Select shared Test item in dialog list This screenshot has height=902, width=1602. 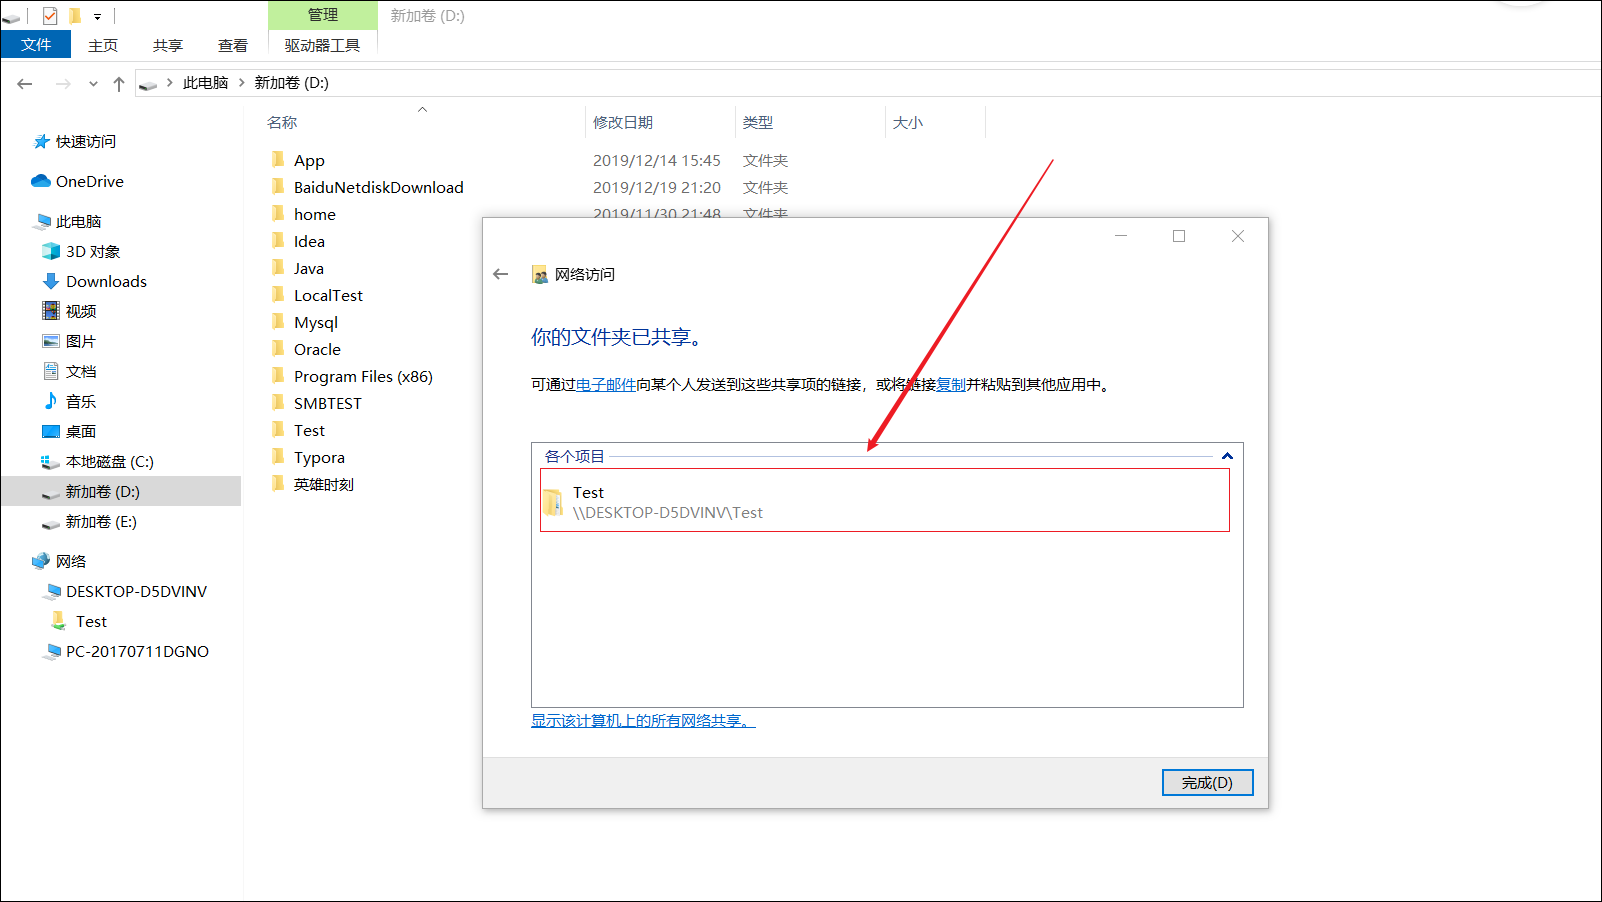[885, 500]
